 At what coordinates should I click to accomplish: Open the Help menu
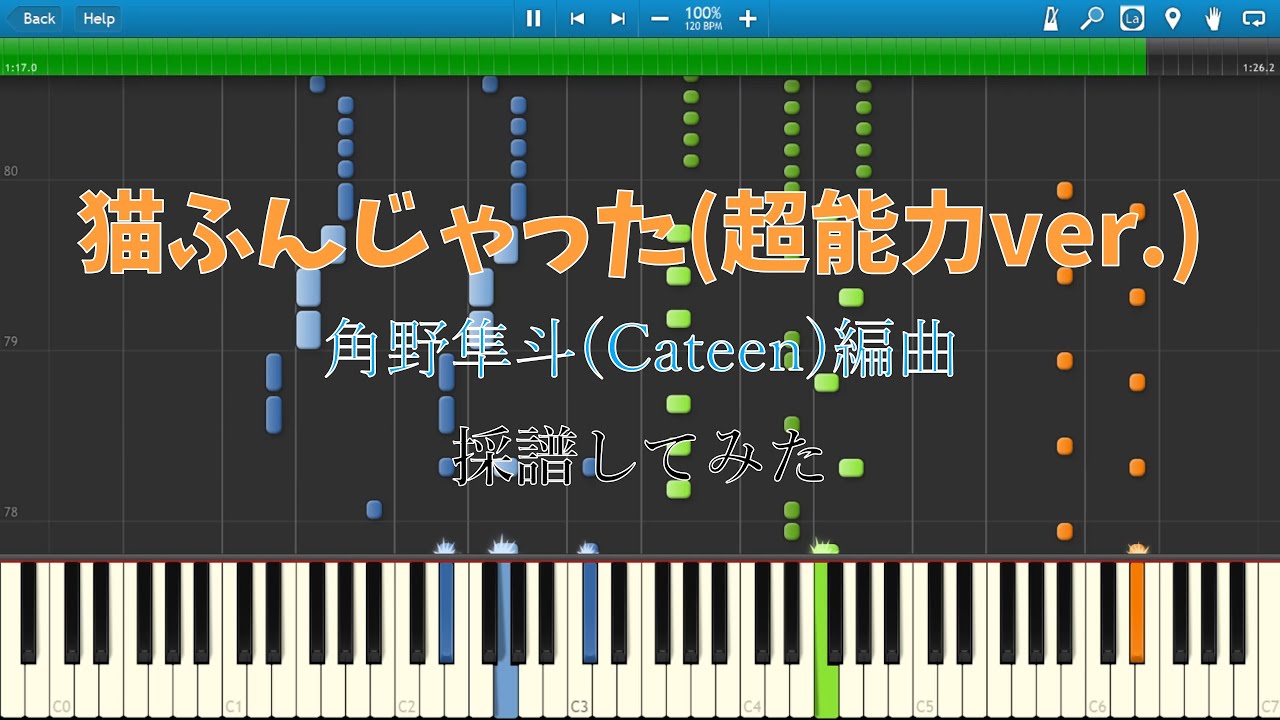point(98,18)
